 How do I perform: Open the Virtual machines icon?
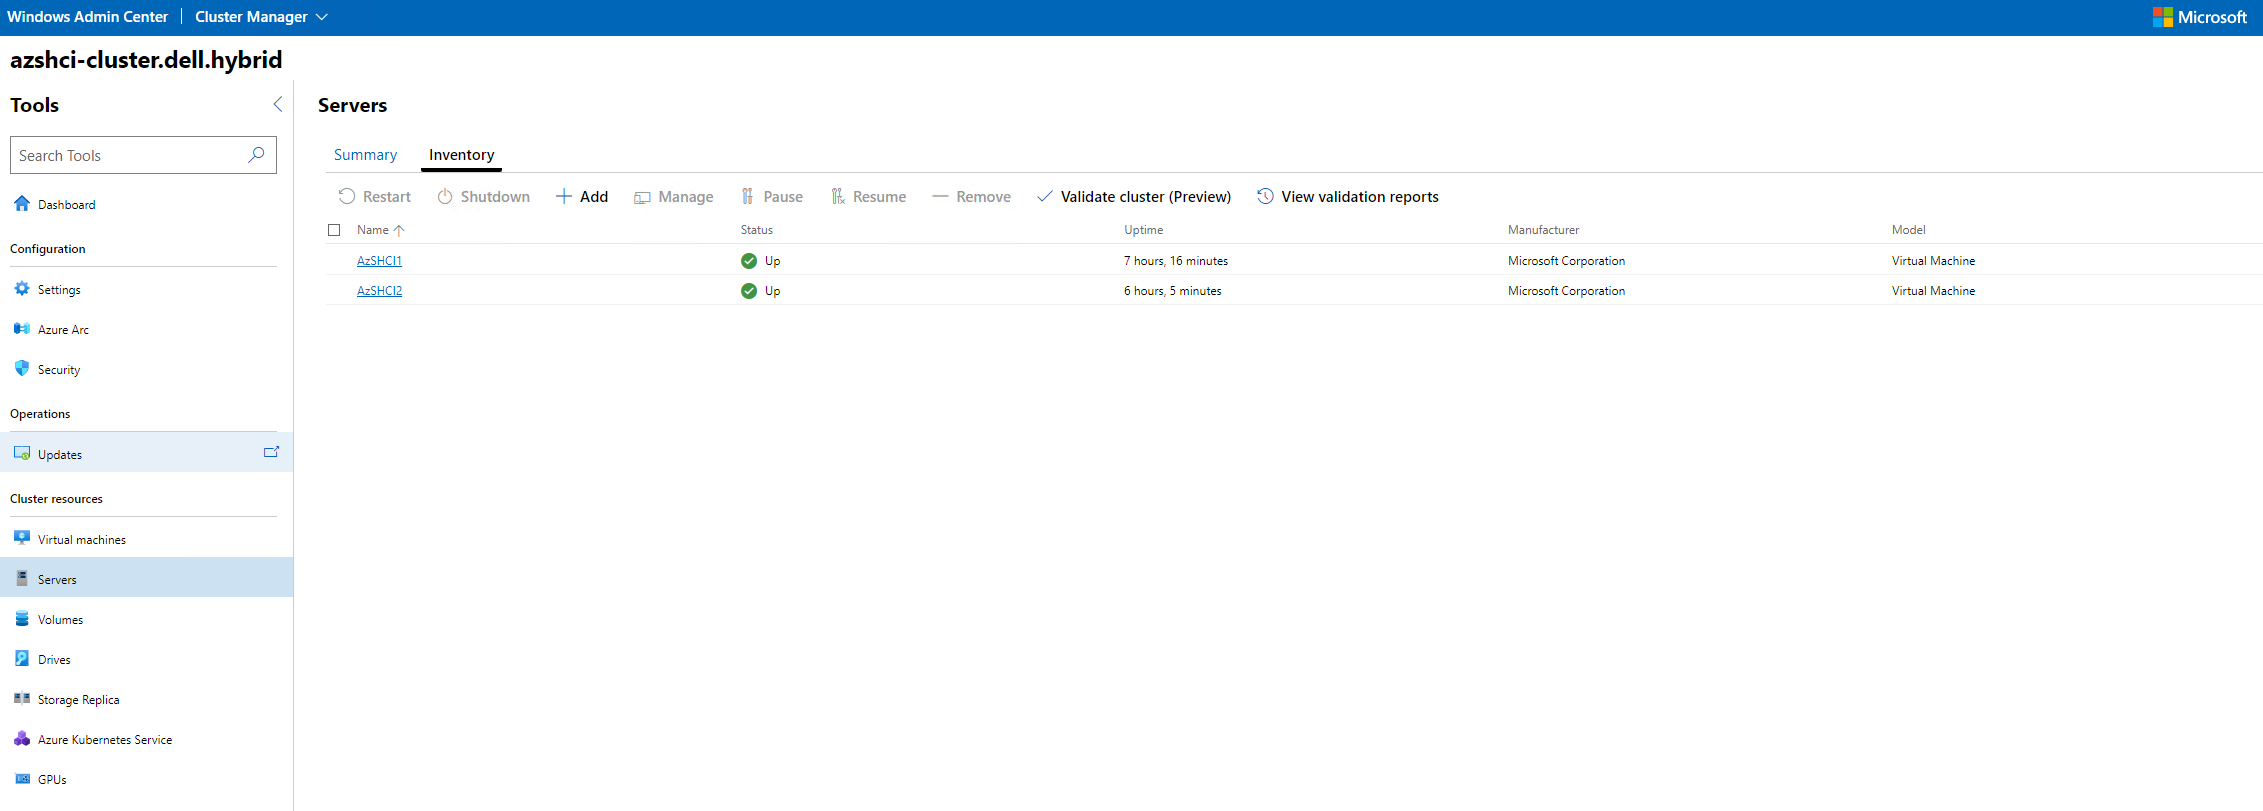(x=22, y=538)
